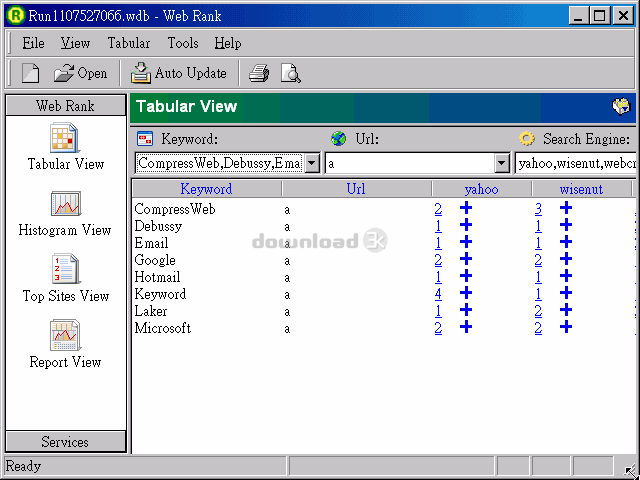This screenshot has height=480, width=640.
Task: Click the Search Engine combo box field
Action: click(576, 164)
